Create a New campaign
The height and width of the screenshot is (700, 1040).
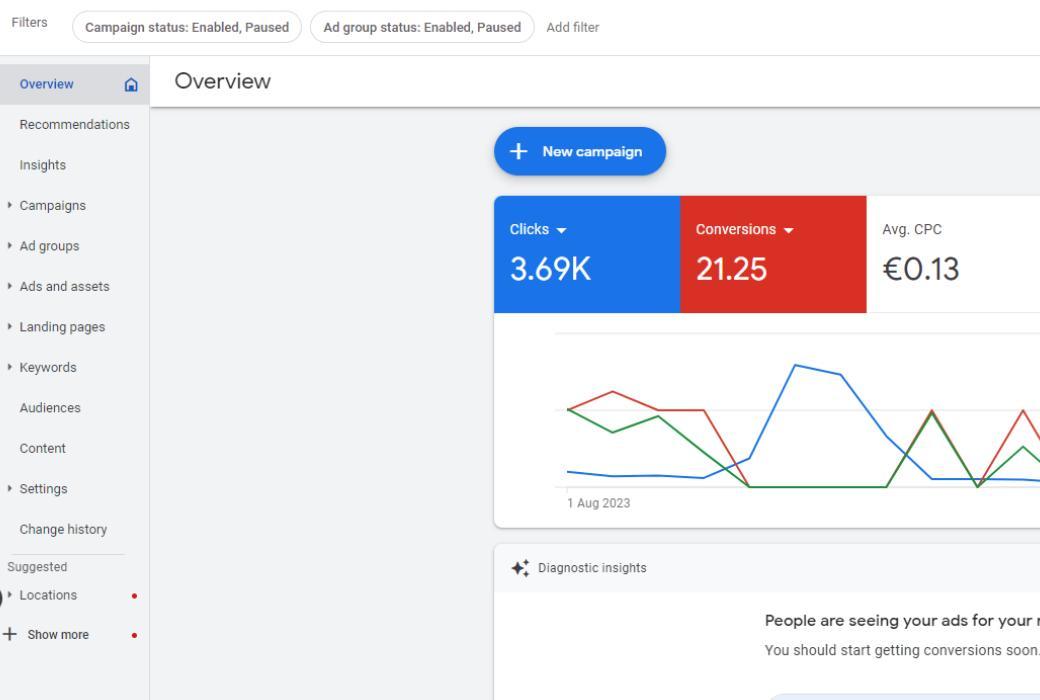pos(580,152)
